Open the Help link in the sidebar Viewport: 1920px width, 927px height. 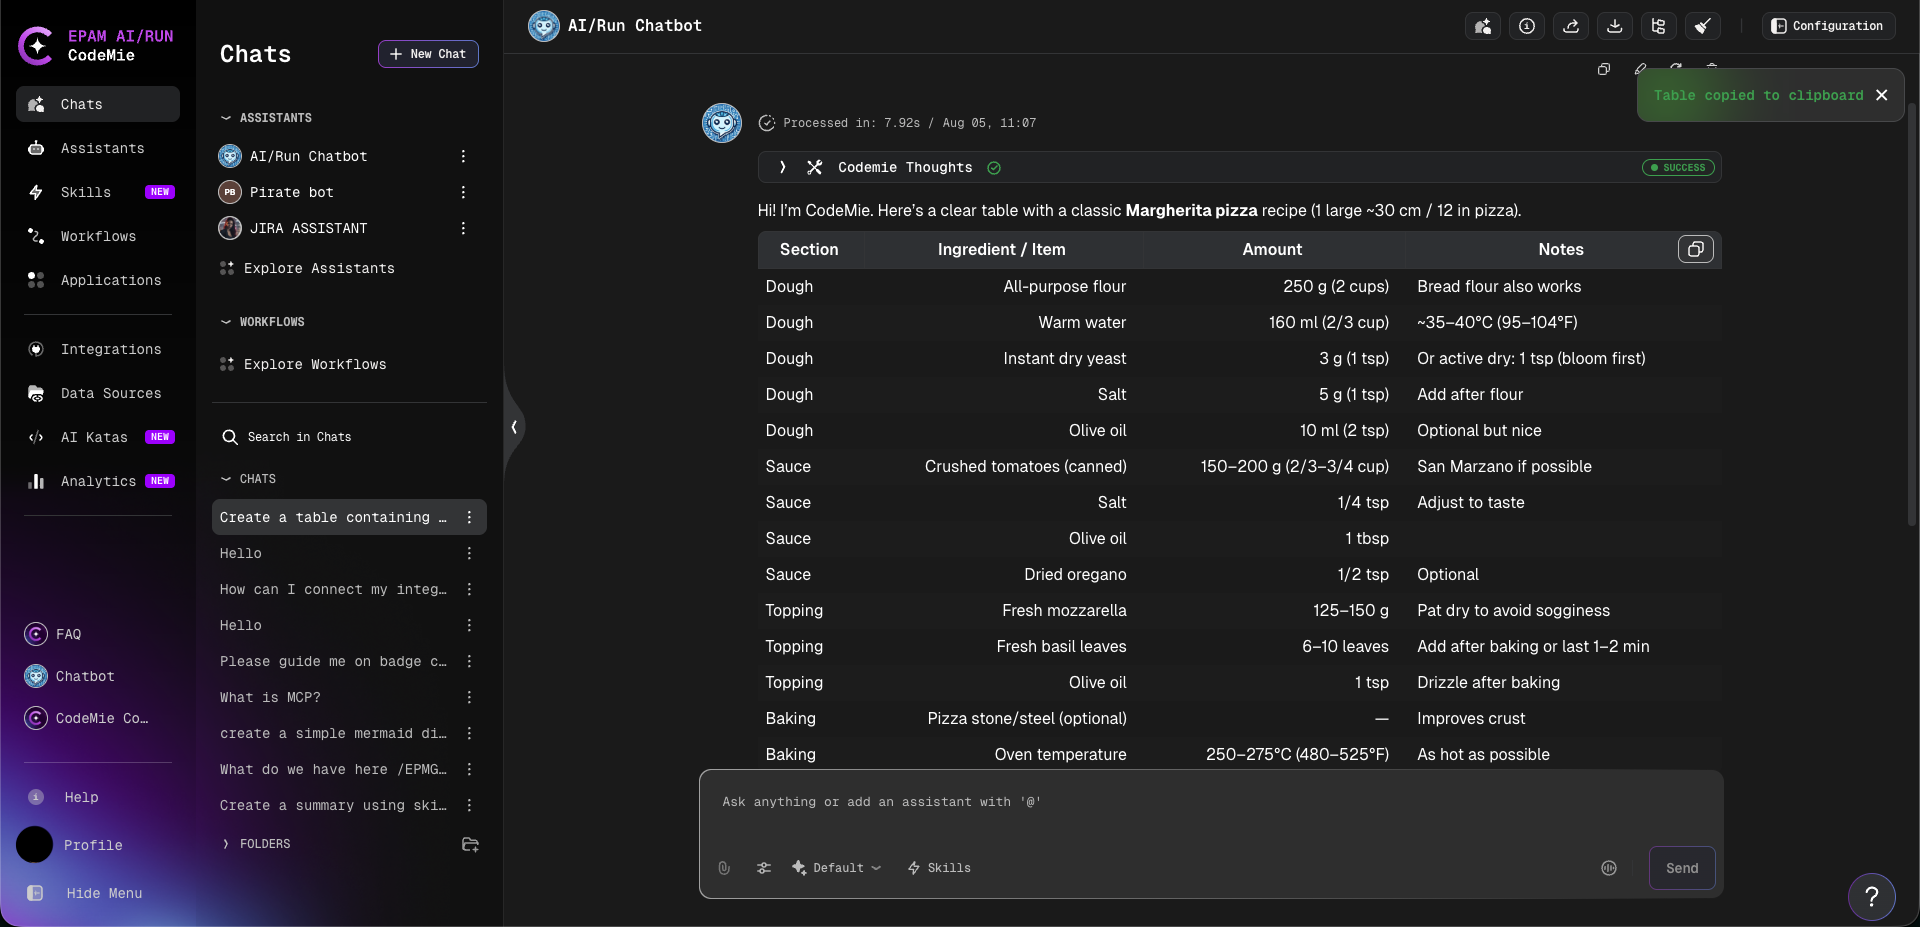click(x=64, y=797)
